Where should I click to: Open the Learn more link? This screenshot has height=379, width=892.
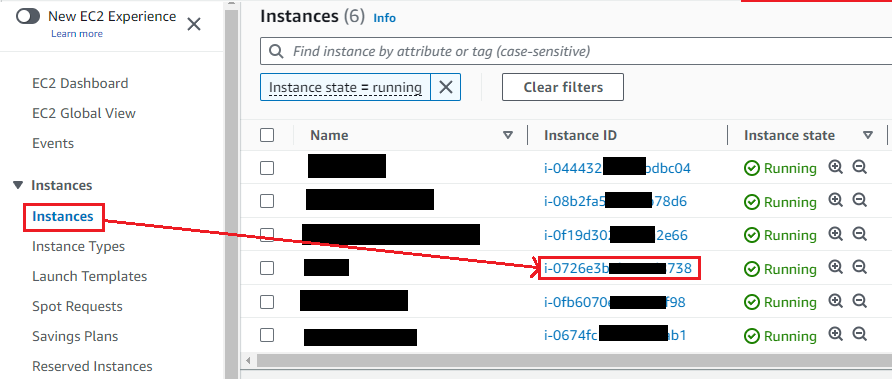[77, 34]
